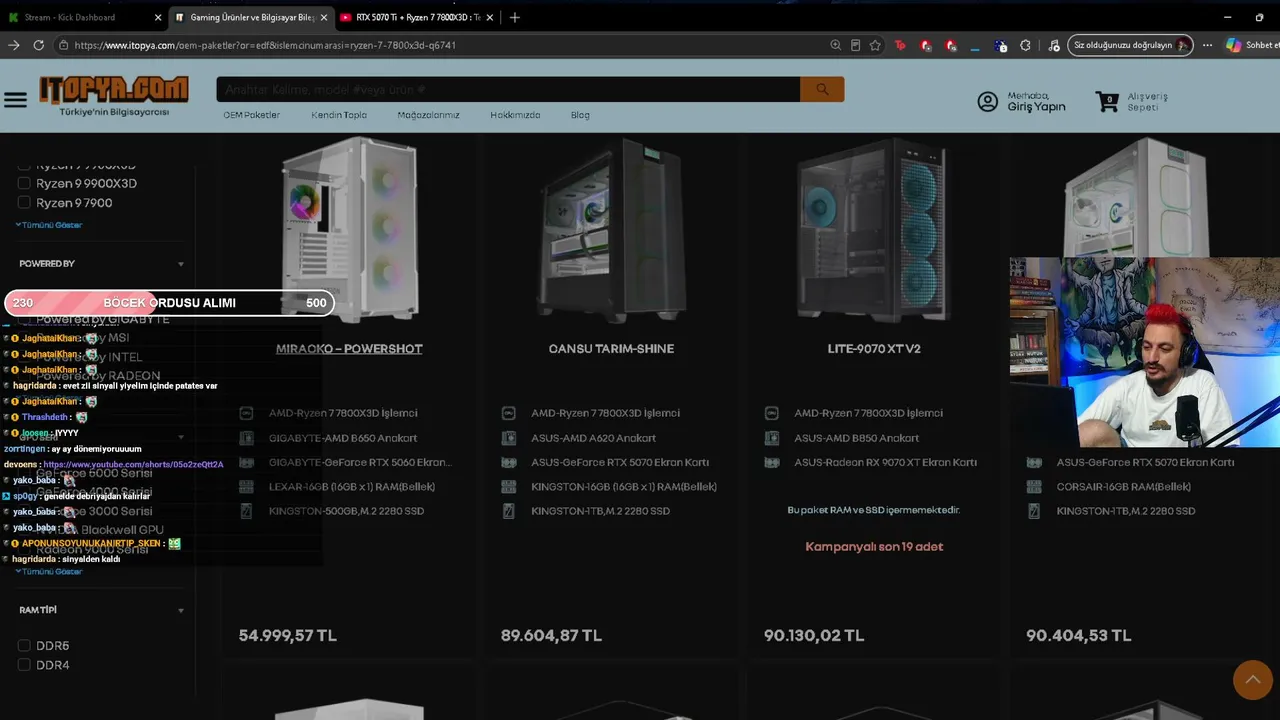Click the LITE-9070 XT V2 case image
This screenshot has height=720, width=1280.
click(874, 230)
